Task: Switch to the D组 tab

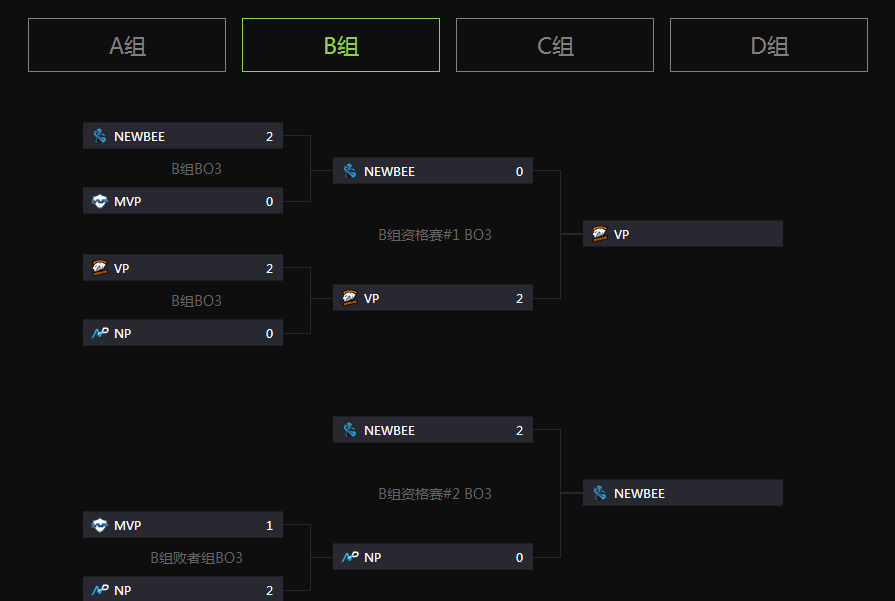Action: (769, 45)
